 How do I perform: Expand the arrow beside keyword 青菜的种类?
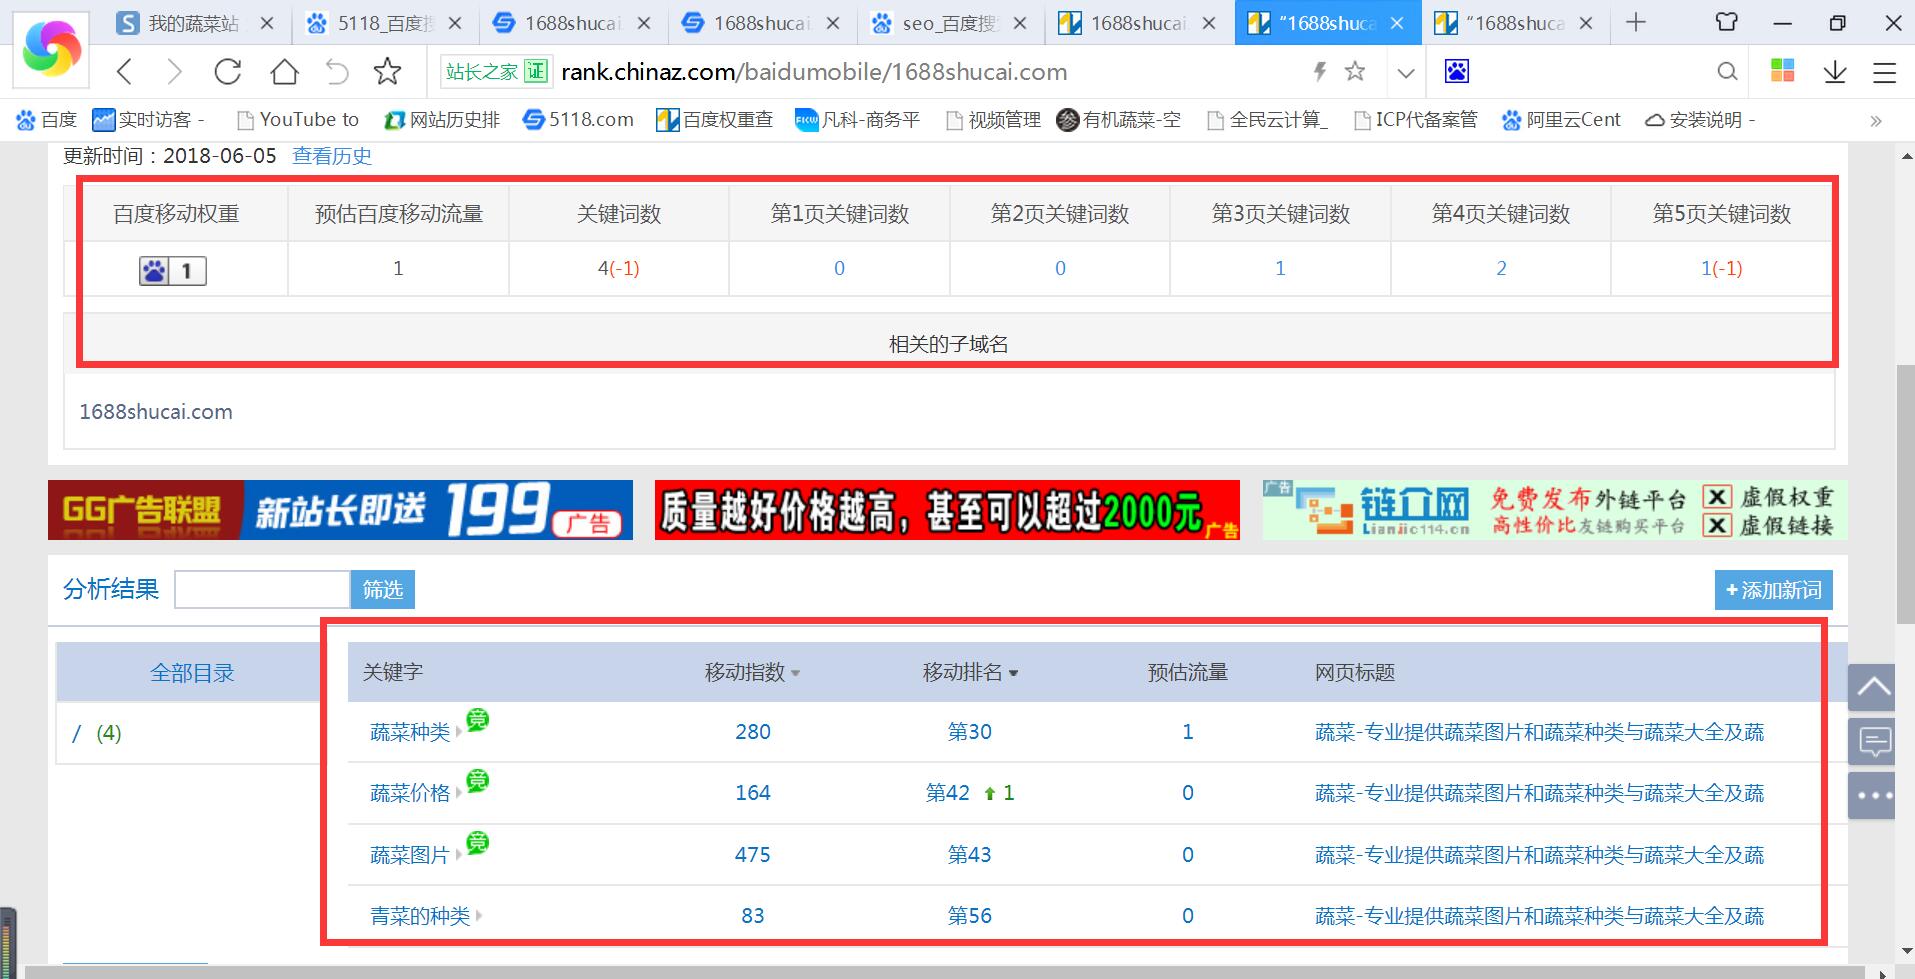(x=480, y=916)
